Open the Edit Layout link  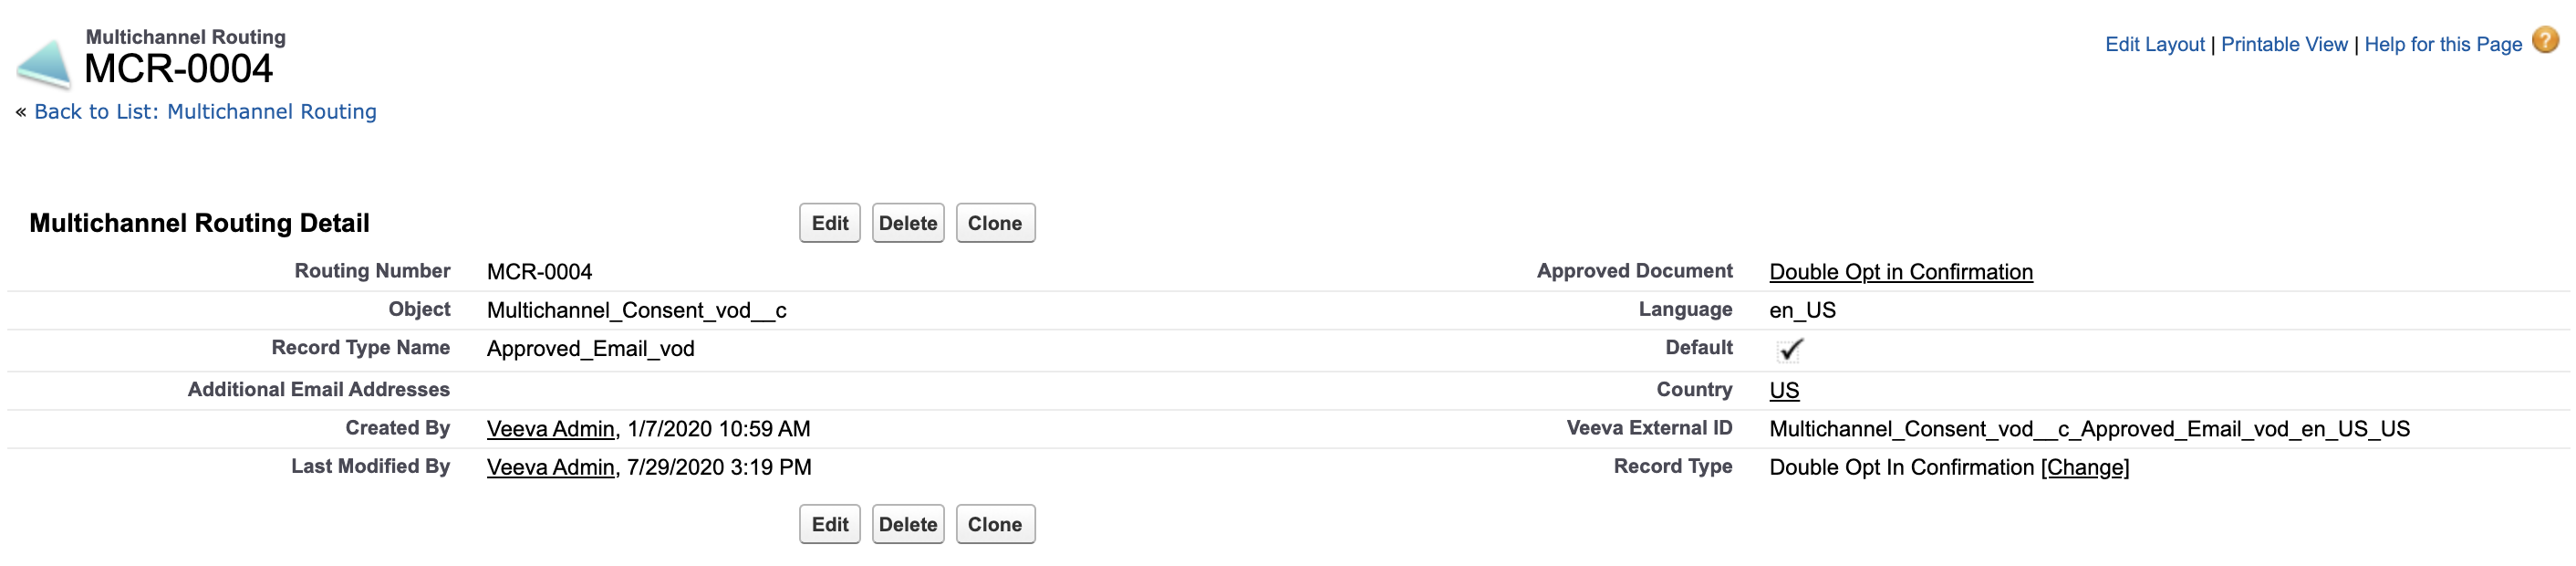2154,45
